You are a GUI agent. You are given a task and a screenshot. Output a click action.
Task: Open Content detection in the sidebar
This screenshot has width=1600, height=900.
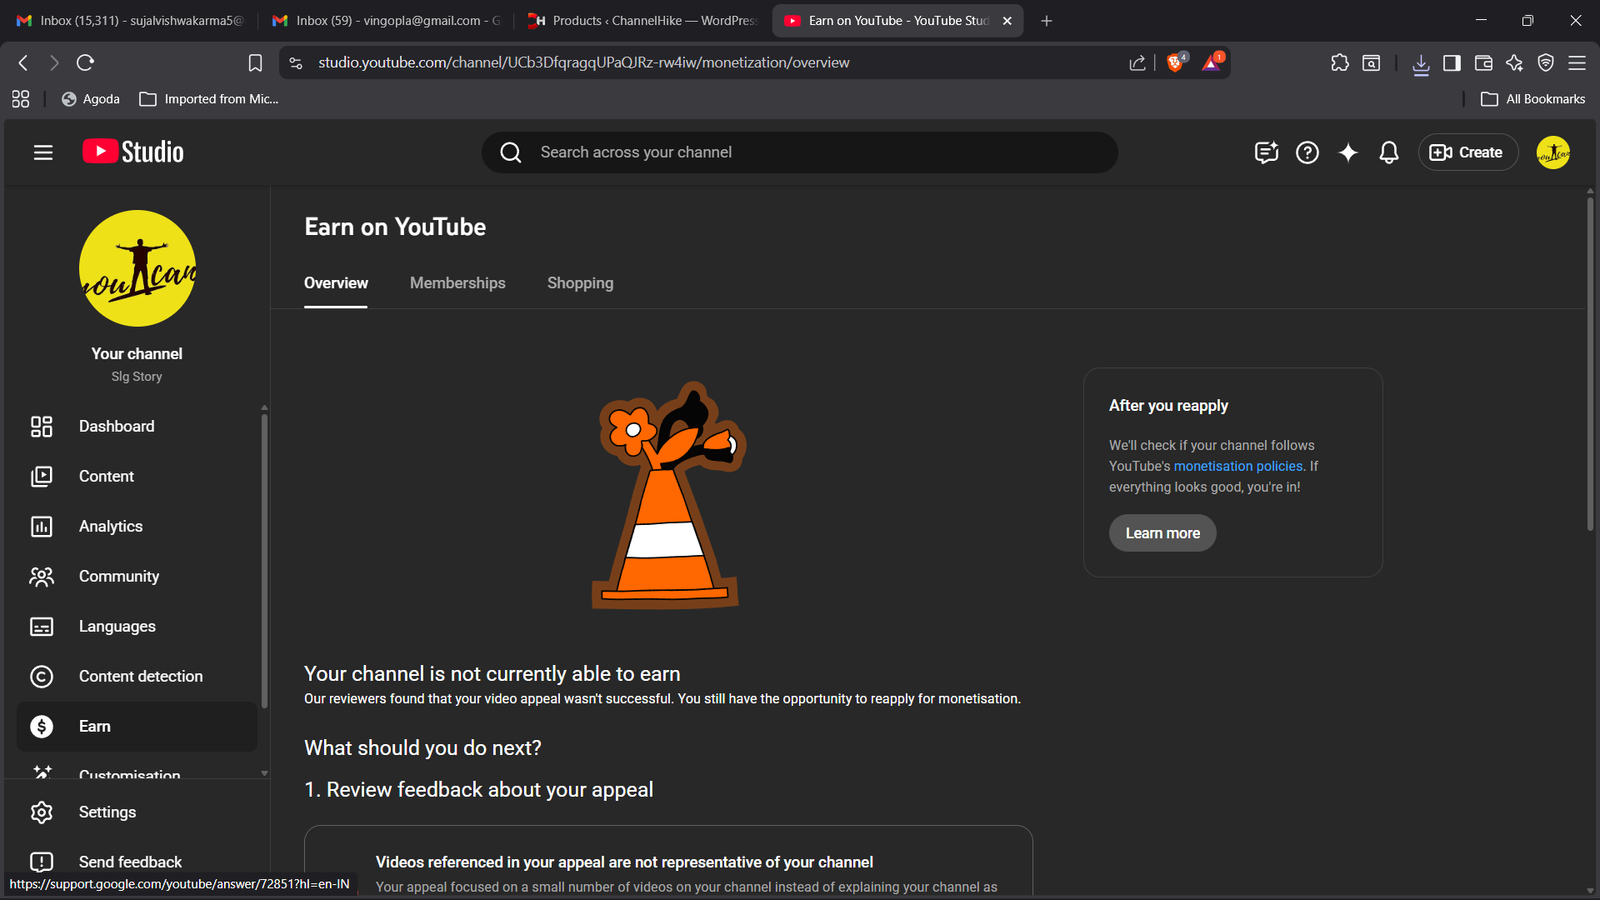(140, 676)
